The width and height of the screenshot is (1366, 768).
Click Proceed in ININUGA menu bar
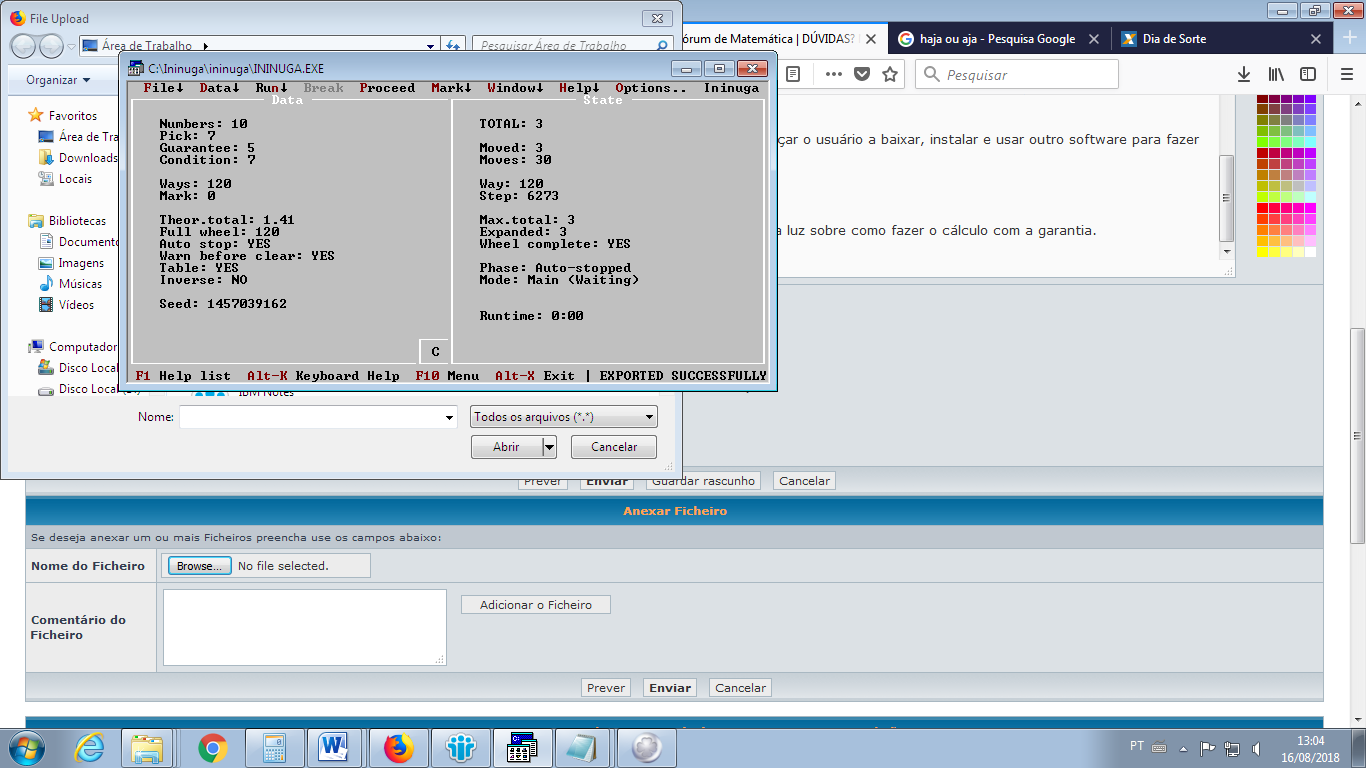point(387,88)
